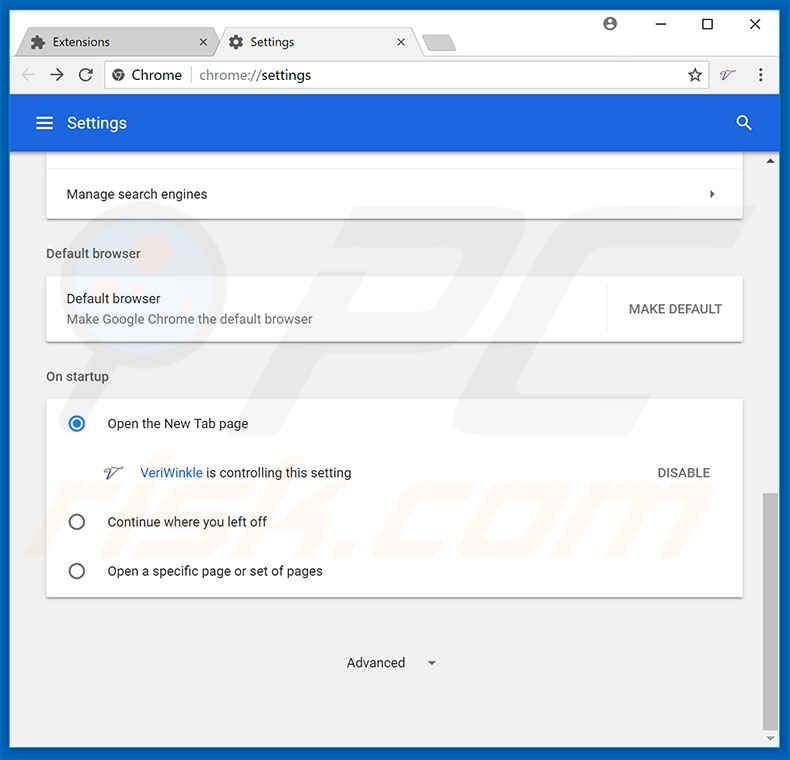Screen dimensions: 790x760
Task: Click the VeriWinkle logo in startup row
Action: point(113,473)
